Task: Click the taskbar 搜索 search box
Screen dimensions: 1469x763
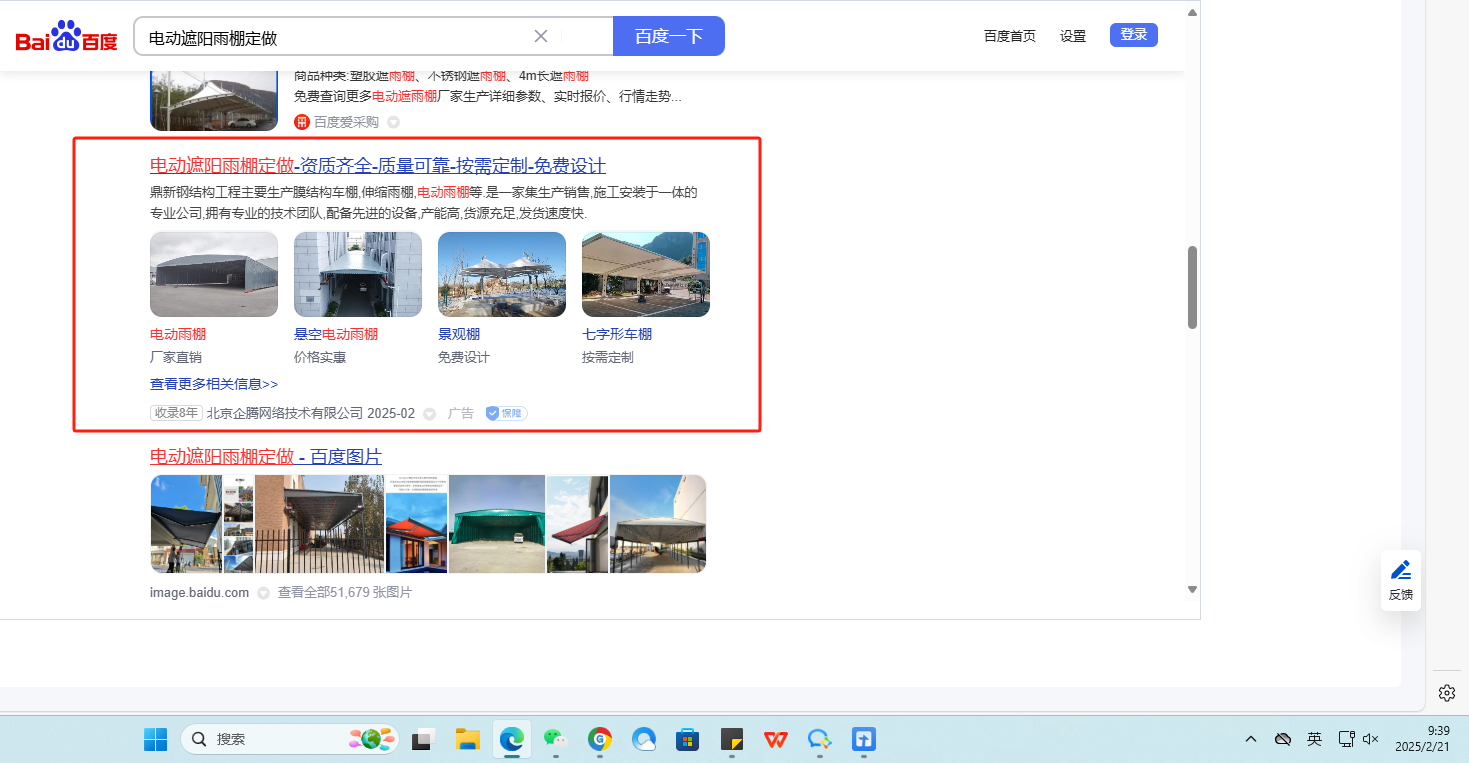Action: (x=290, y=739)
